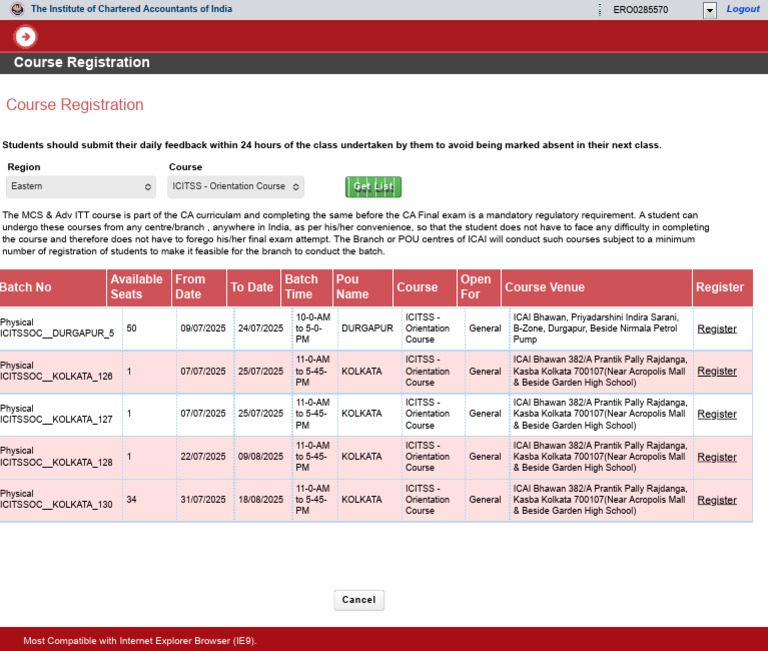Click From Date 31/07/2025
The width and height of the screenshot is (768, 651).
(203, 500)
